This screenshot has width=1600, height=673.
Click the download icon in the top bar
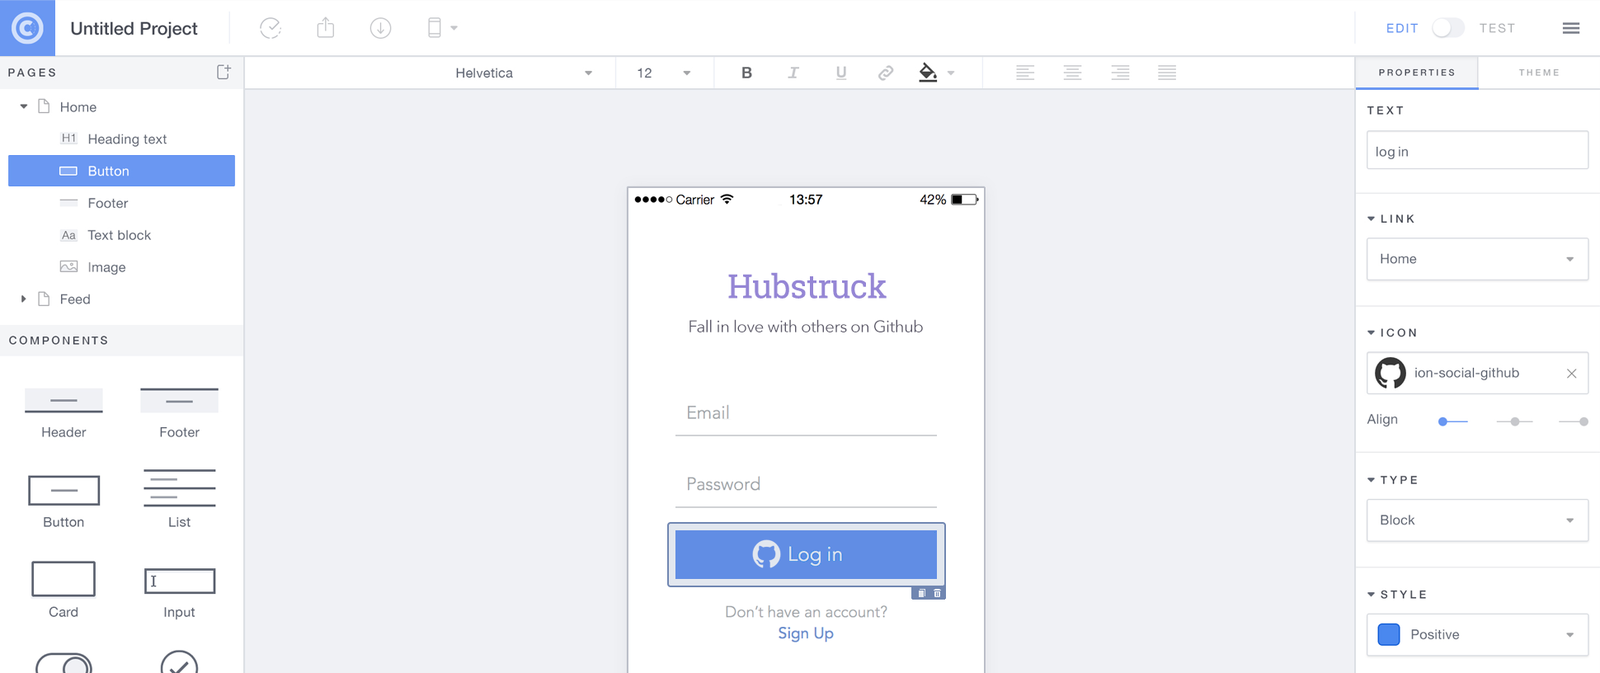tap(380, 28)
